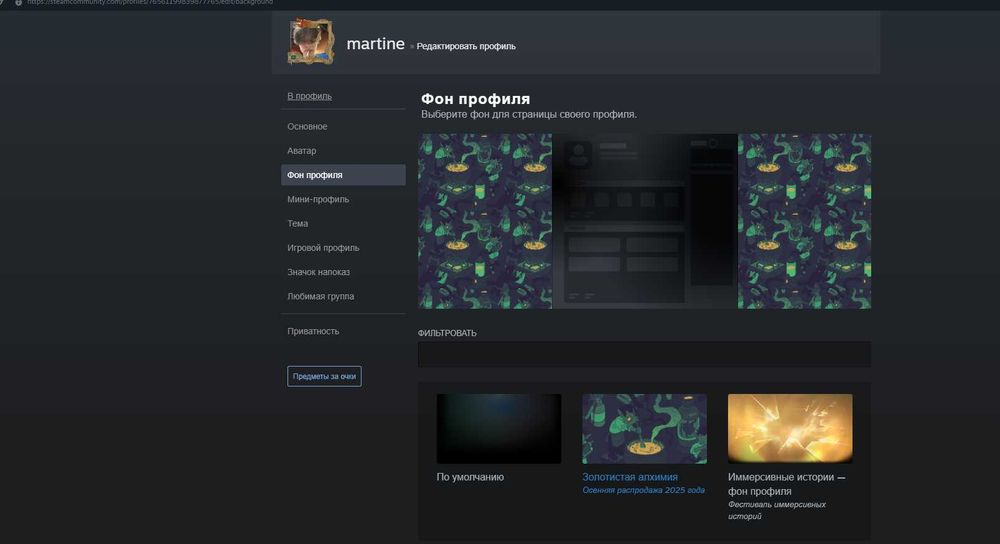The height and width of the screenshot is (544, 1000).
Task: Focus the Фильтровать filter input field
Action: click(644, 354)
